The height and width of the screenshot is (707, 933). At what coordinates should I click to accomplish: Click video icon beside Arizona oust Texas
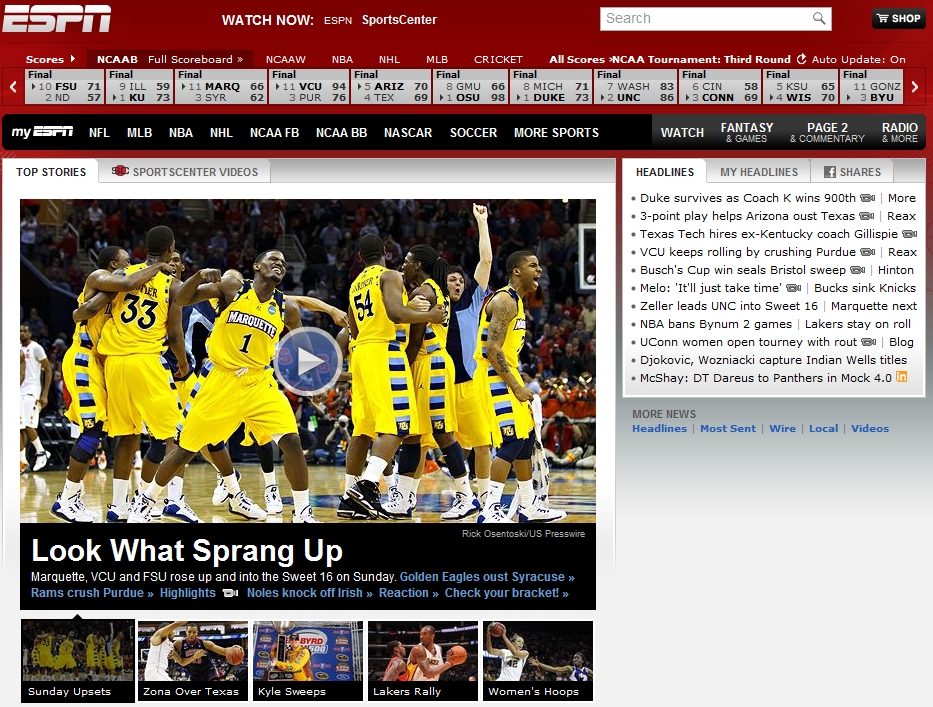click(x=867, y=216)
